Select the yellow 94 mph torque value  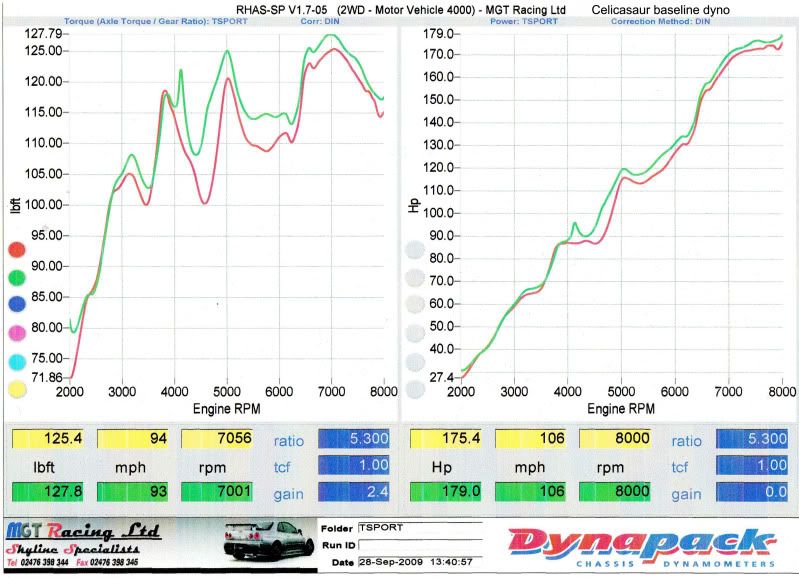pyautogui.click(x=132, y=438)
